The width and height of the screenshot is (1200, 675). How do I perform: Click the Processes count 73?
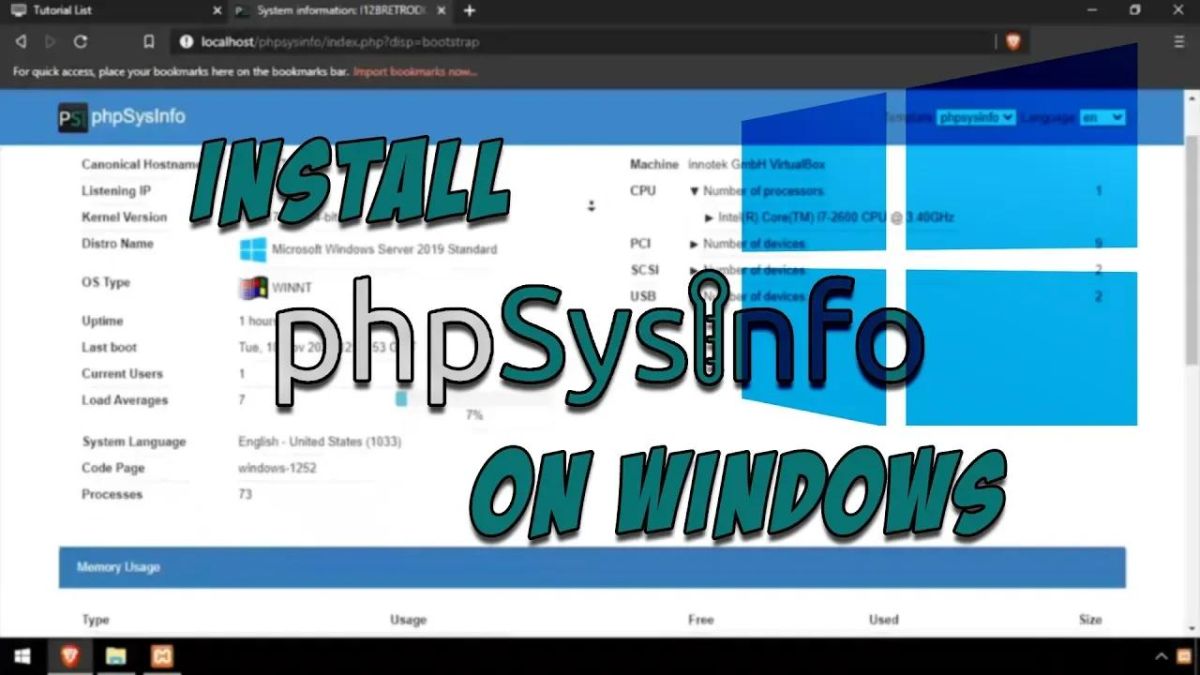(245, 494)
